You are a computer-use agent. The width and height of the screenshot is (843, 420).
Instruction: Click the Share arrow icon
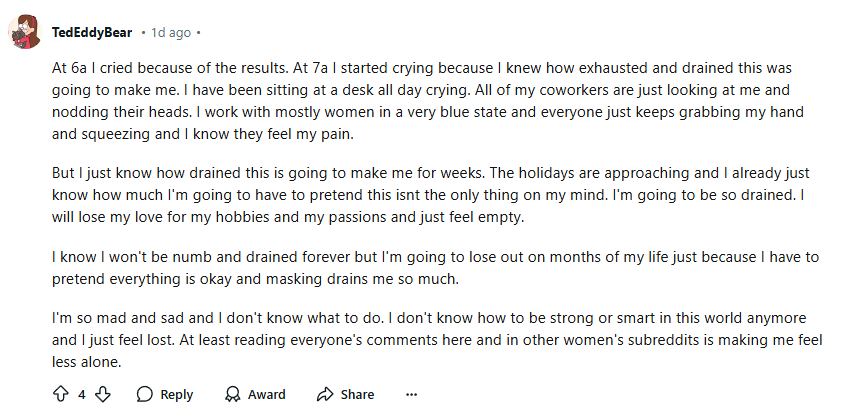tap(324, 394)
